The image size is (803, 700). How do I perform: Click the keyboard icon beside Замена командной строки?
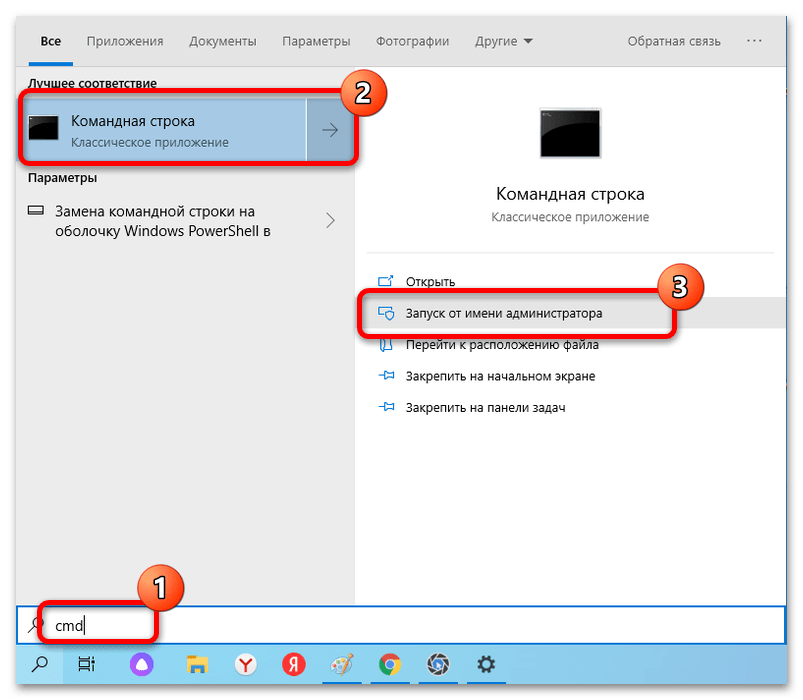pyautogui.click(x=36, y=210)
